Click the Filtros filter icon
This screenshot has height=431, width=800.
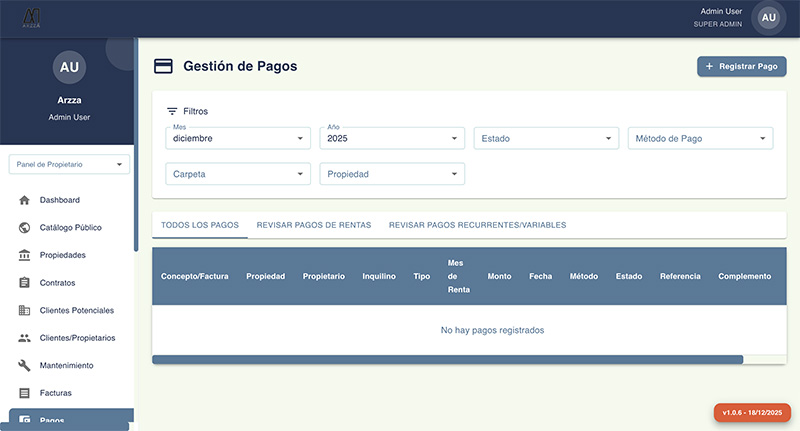click(x=172, y=111)
